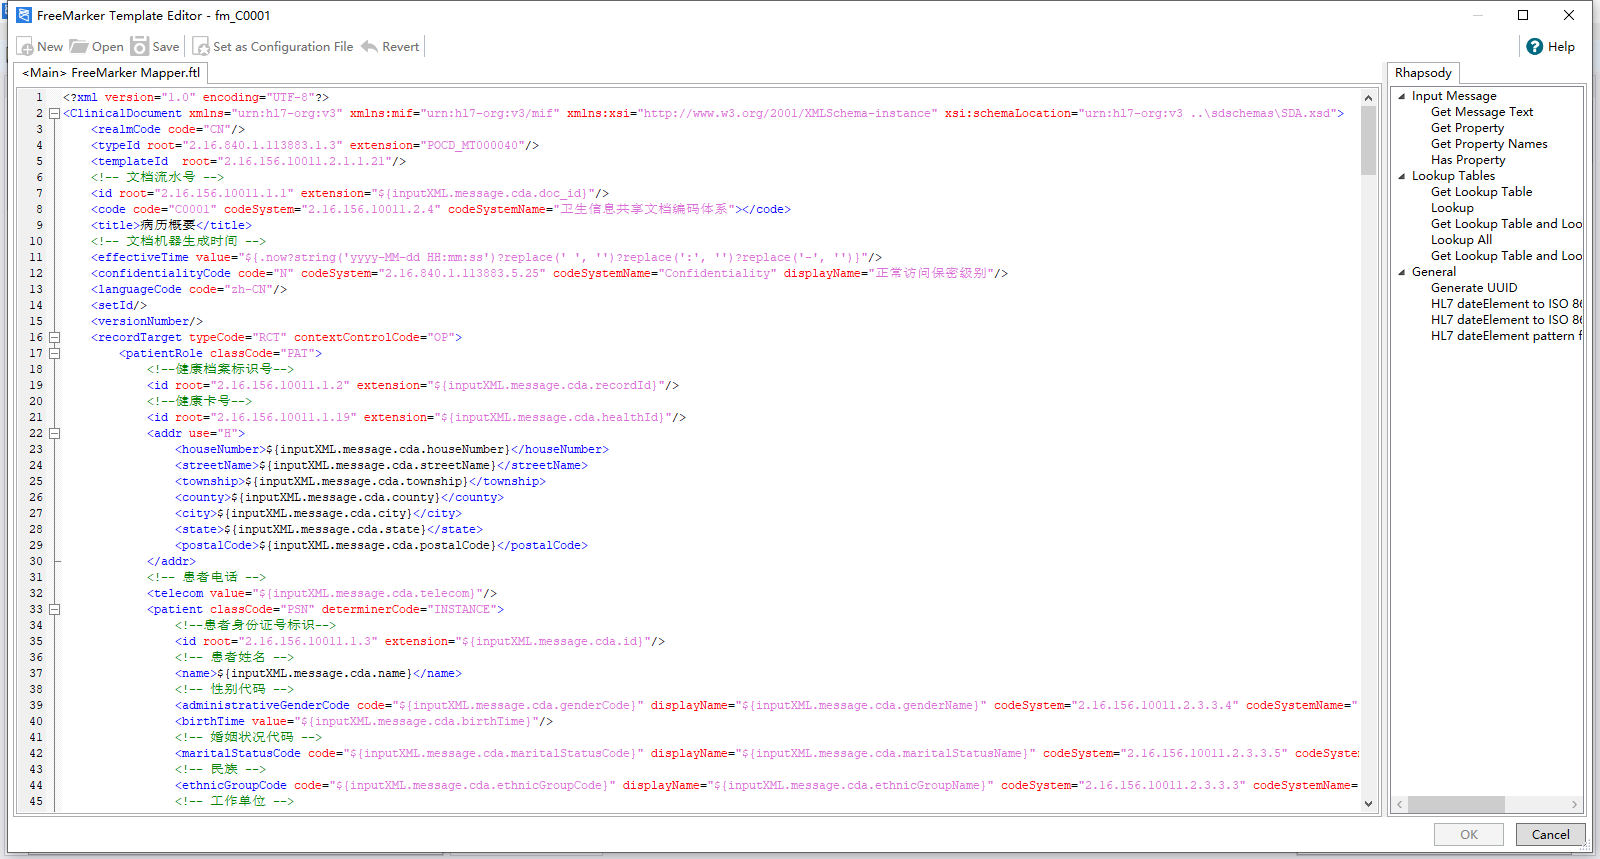The height and width of the screenshot is (859, 1600).
Task: Select the Rhapsody panel tab
Action: (1423, 73)
